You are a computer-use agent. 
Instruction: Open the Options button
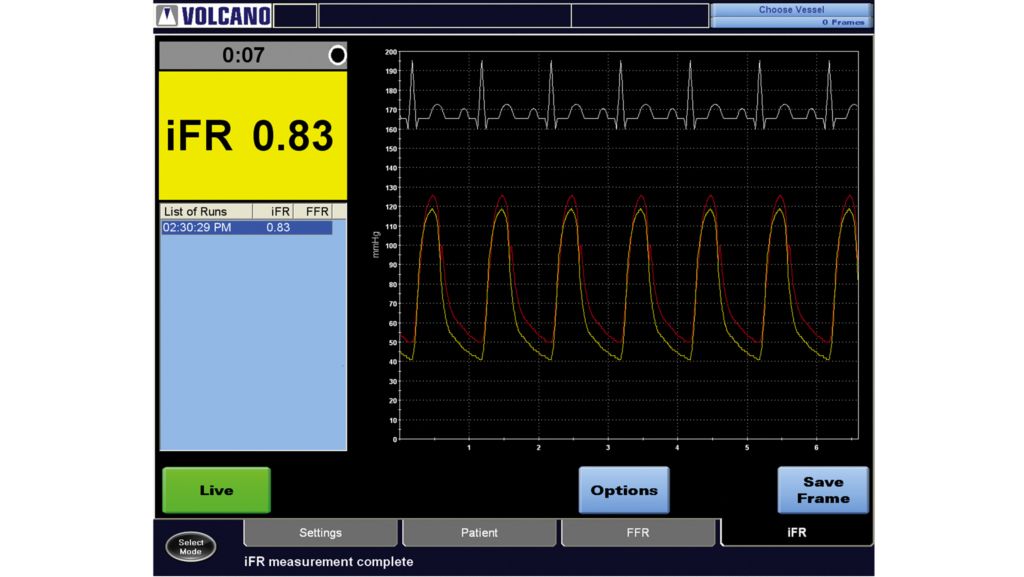coord(624,490)
